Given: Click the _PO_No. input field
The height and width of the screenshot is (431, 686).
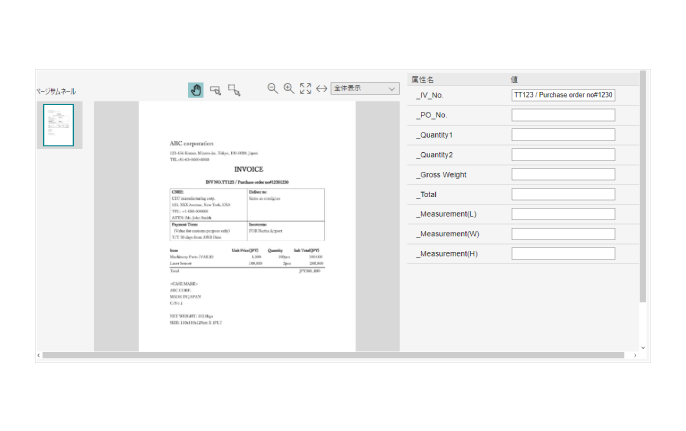Looking at the screenshot, I should (x=563, y=115).
